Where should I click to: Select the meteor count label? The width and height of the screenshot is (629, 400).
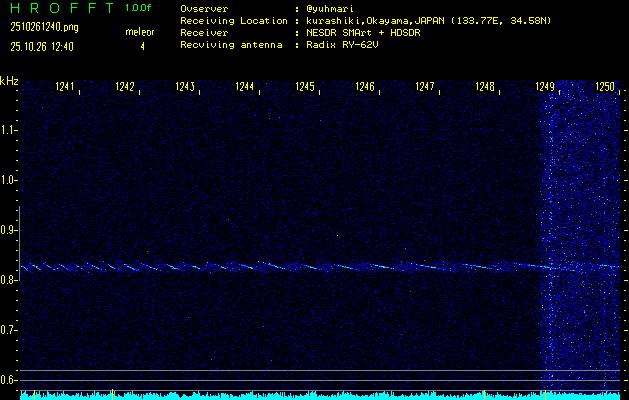139,33
